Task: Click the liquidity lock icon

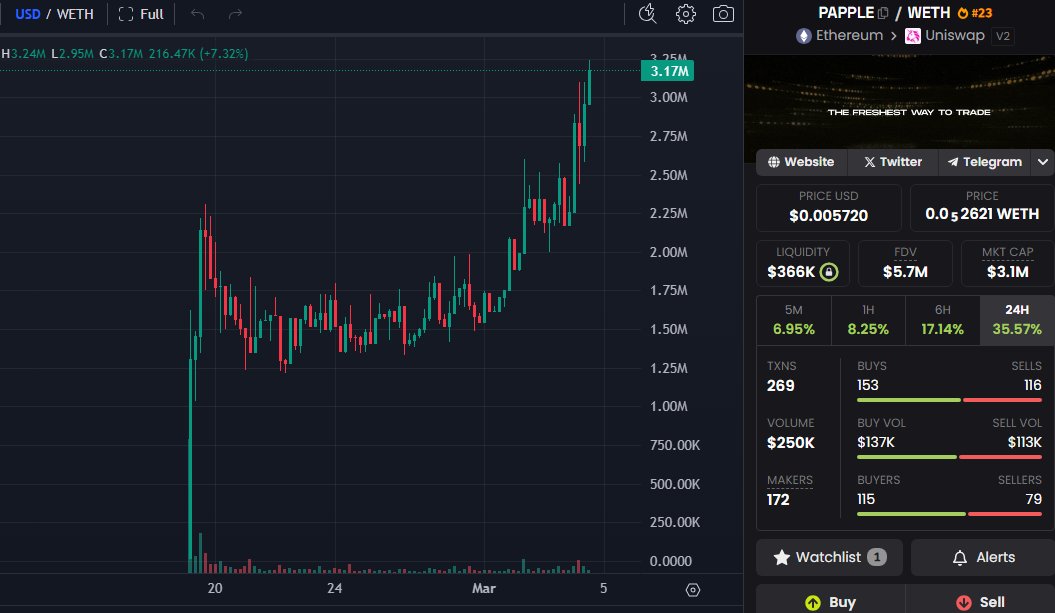Action: pyautogui.click(x=829, y=272)
